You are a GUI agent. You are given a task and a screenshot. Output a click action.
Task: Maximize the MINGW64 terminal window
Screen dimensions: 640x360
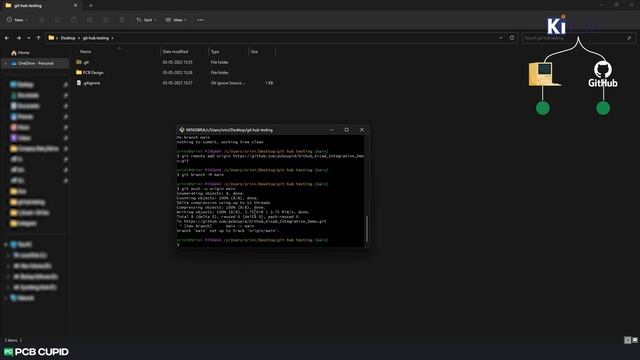click(x=347, y=130)
